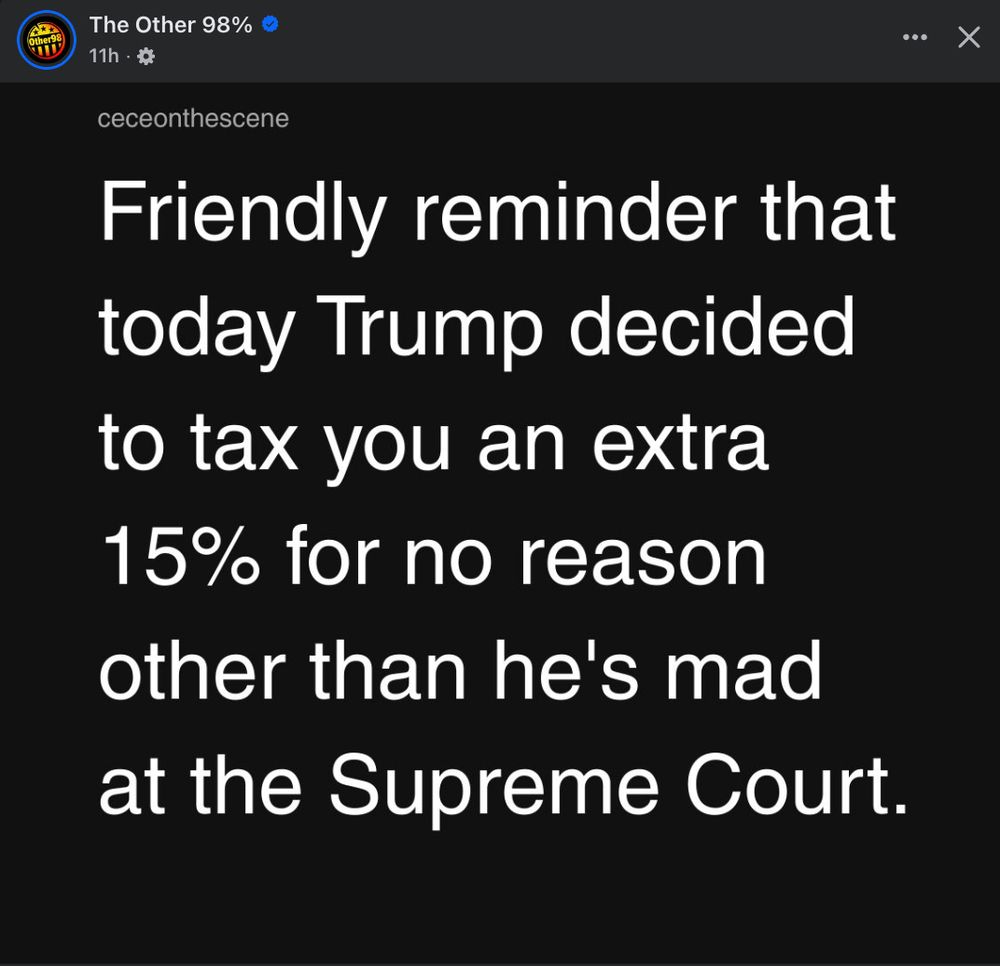The width and height of the screenshot is (1000, 966).
Task: Click the word "reason" in the post
Action: [x=643, y=556]
